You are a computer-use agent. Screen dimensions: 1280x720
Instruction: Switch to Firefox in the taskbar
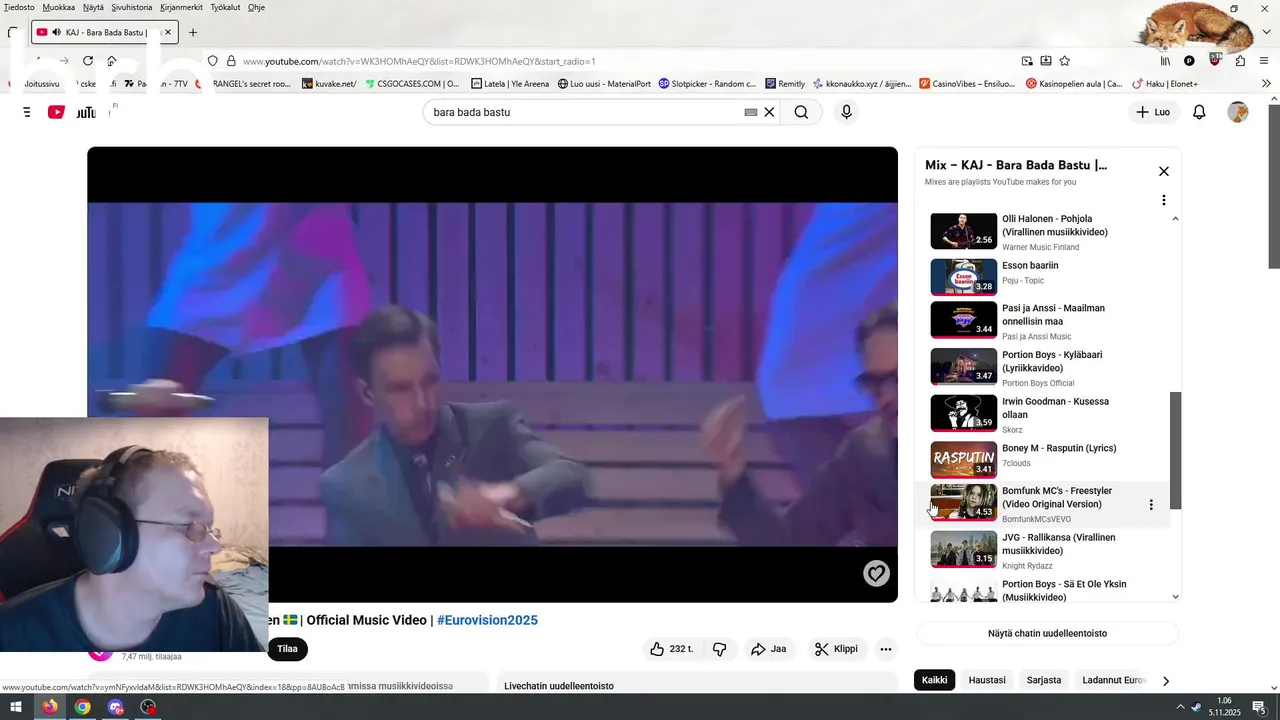(49, 707)
